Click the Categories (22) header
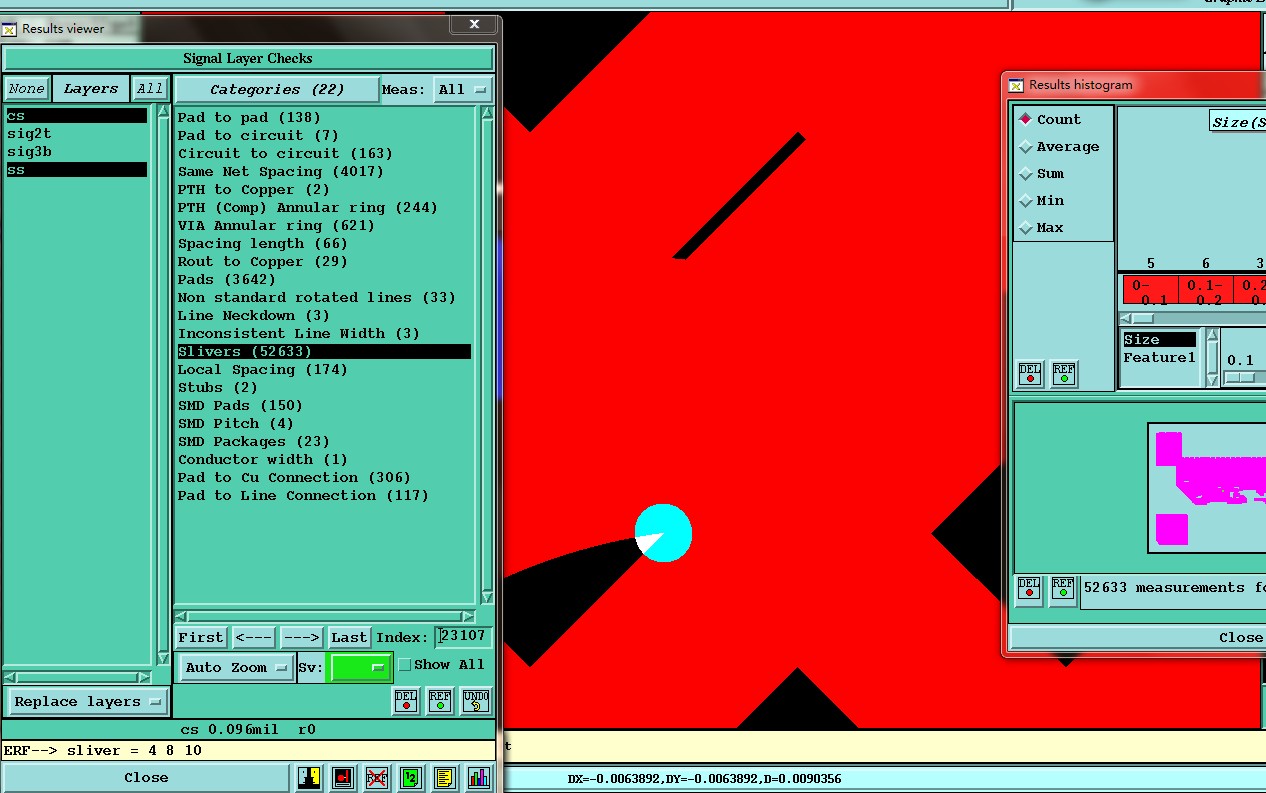 coord(277,89)
